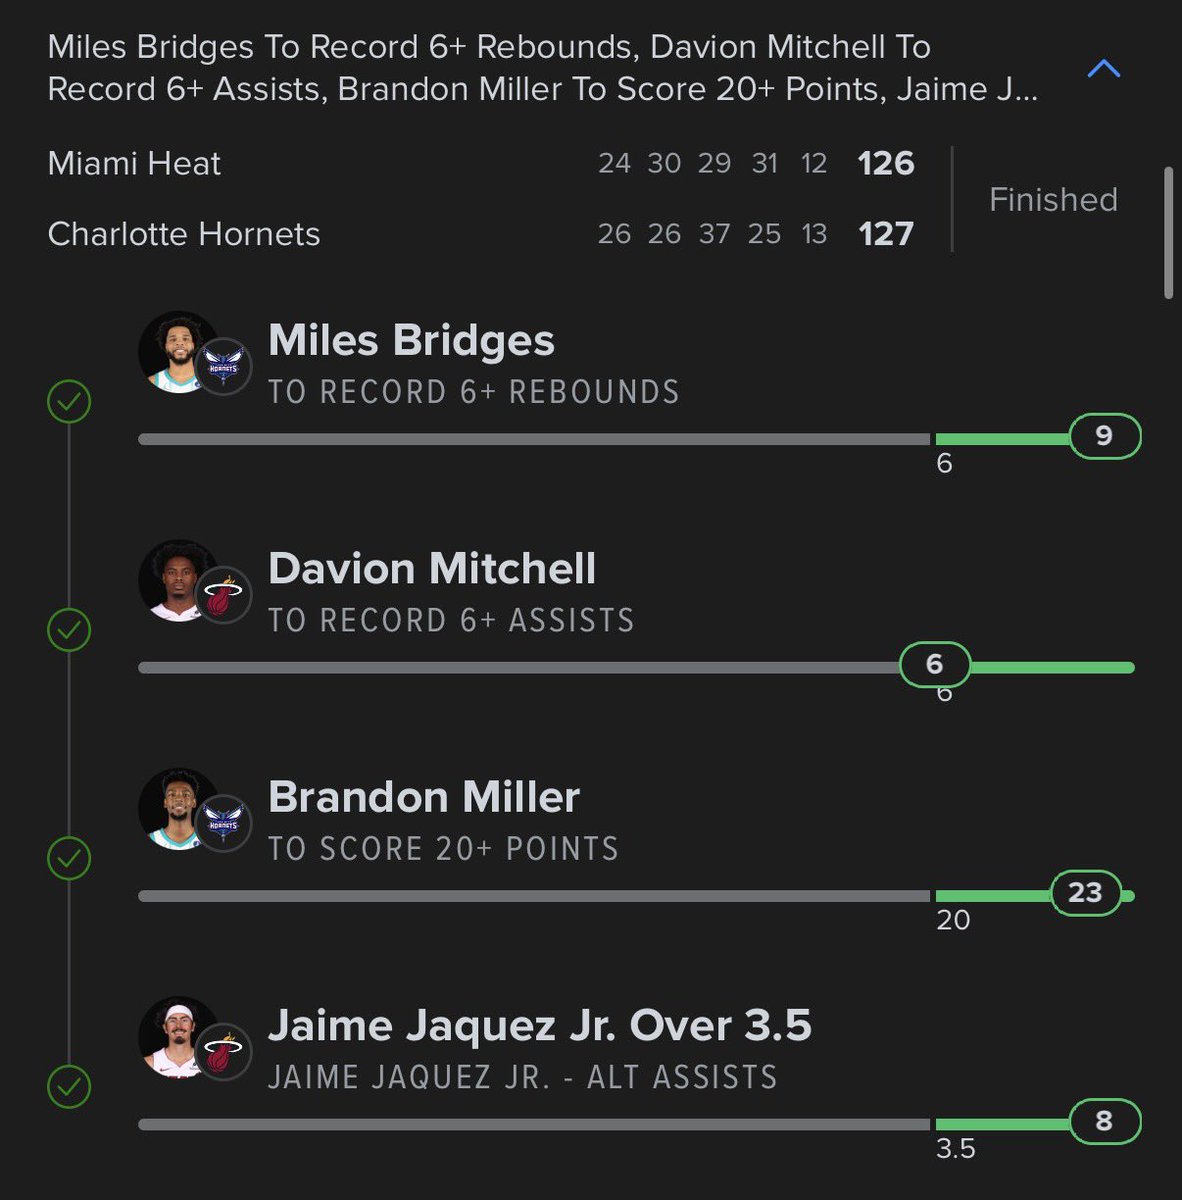Click Hornets logo next to Brandon Miller

[223, 823]
